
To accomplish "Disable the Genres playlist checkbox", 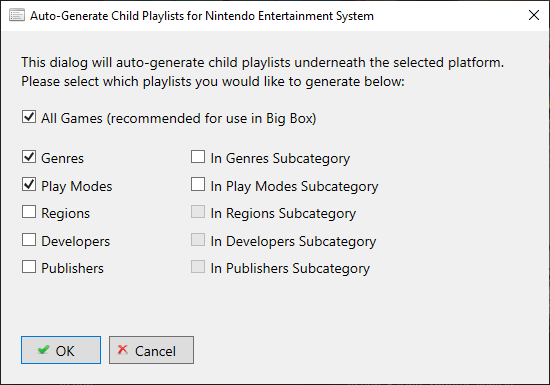I will (29, 157).
